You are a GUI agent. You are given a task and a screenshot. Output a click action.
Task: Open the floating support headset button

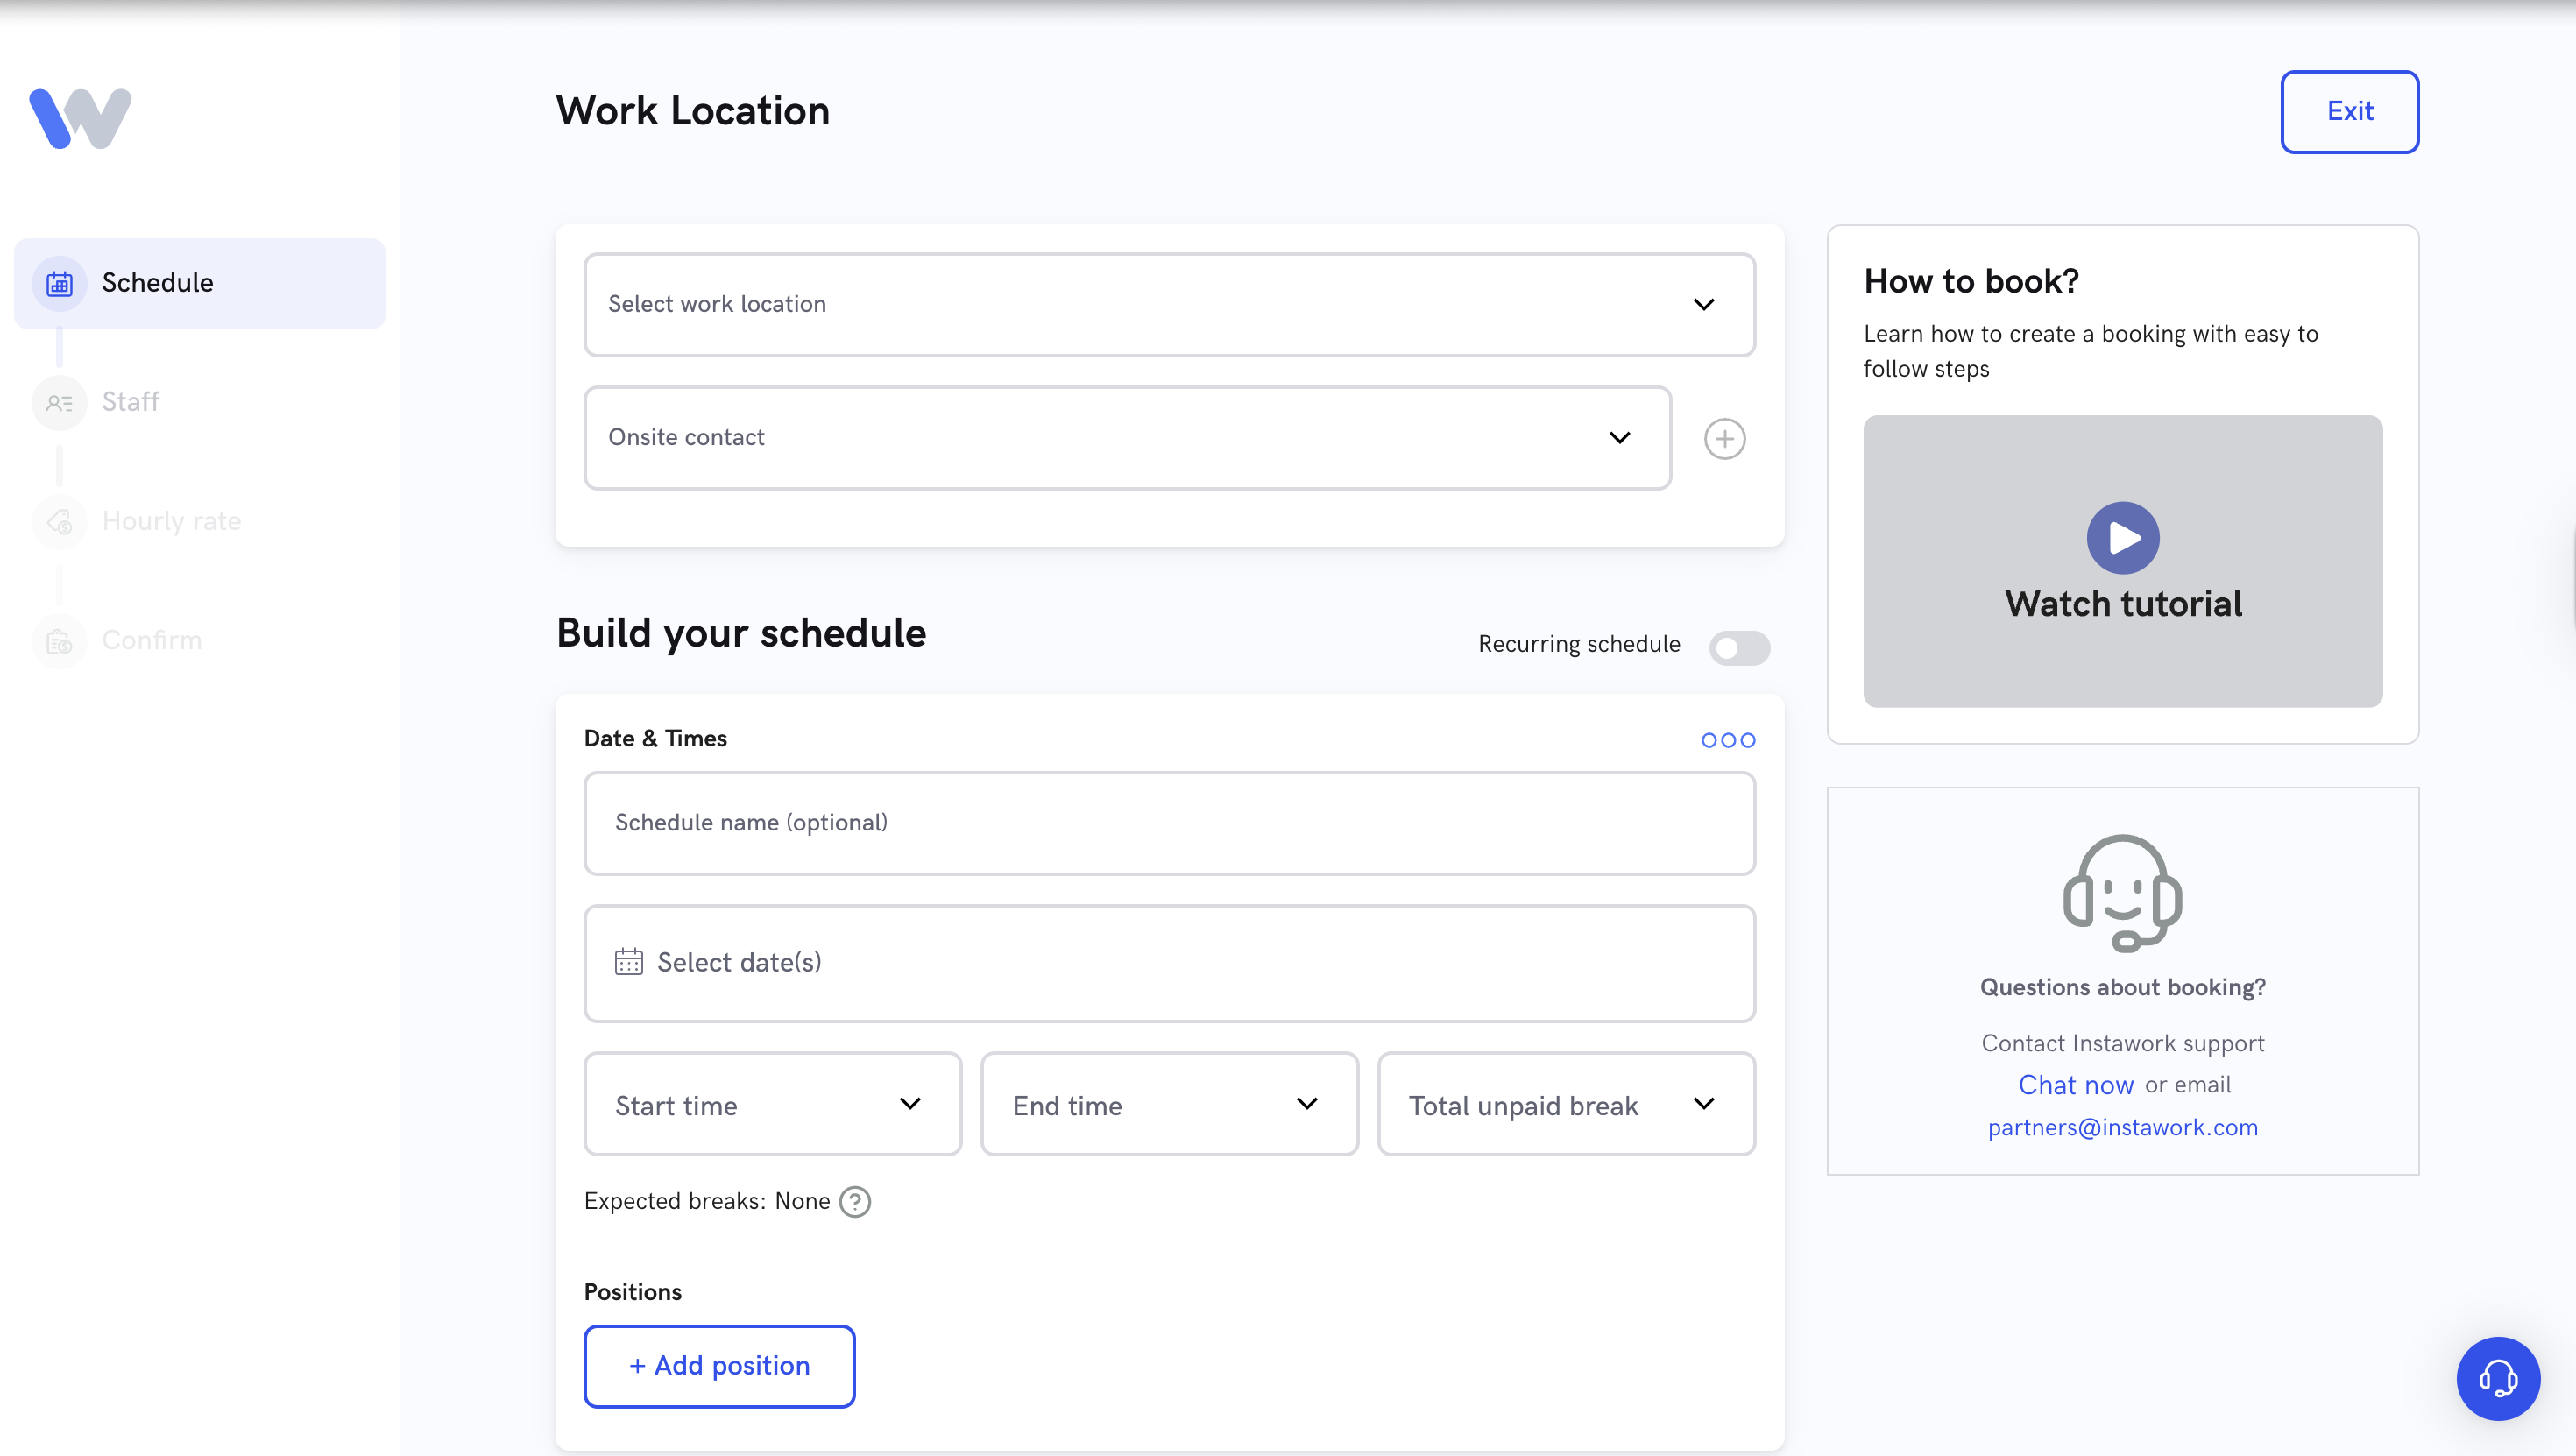click(x=2497, y=1378)
